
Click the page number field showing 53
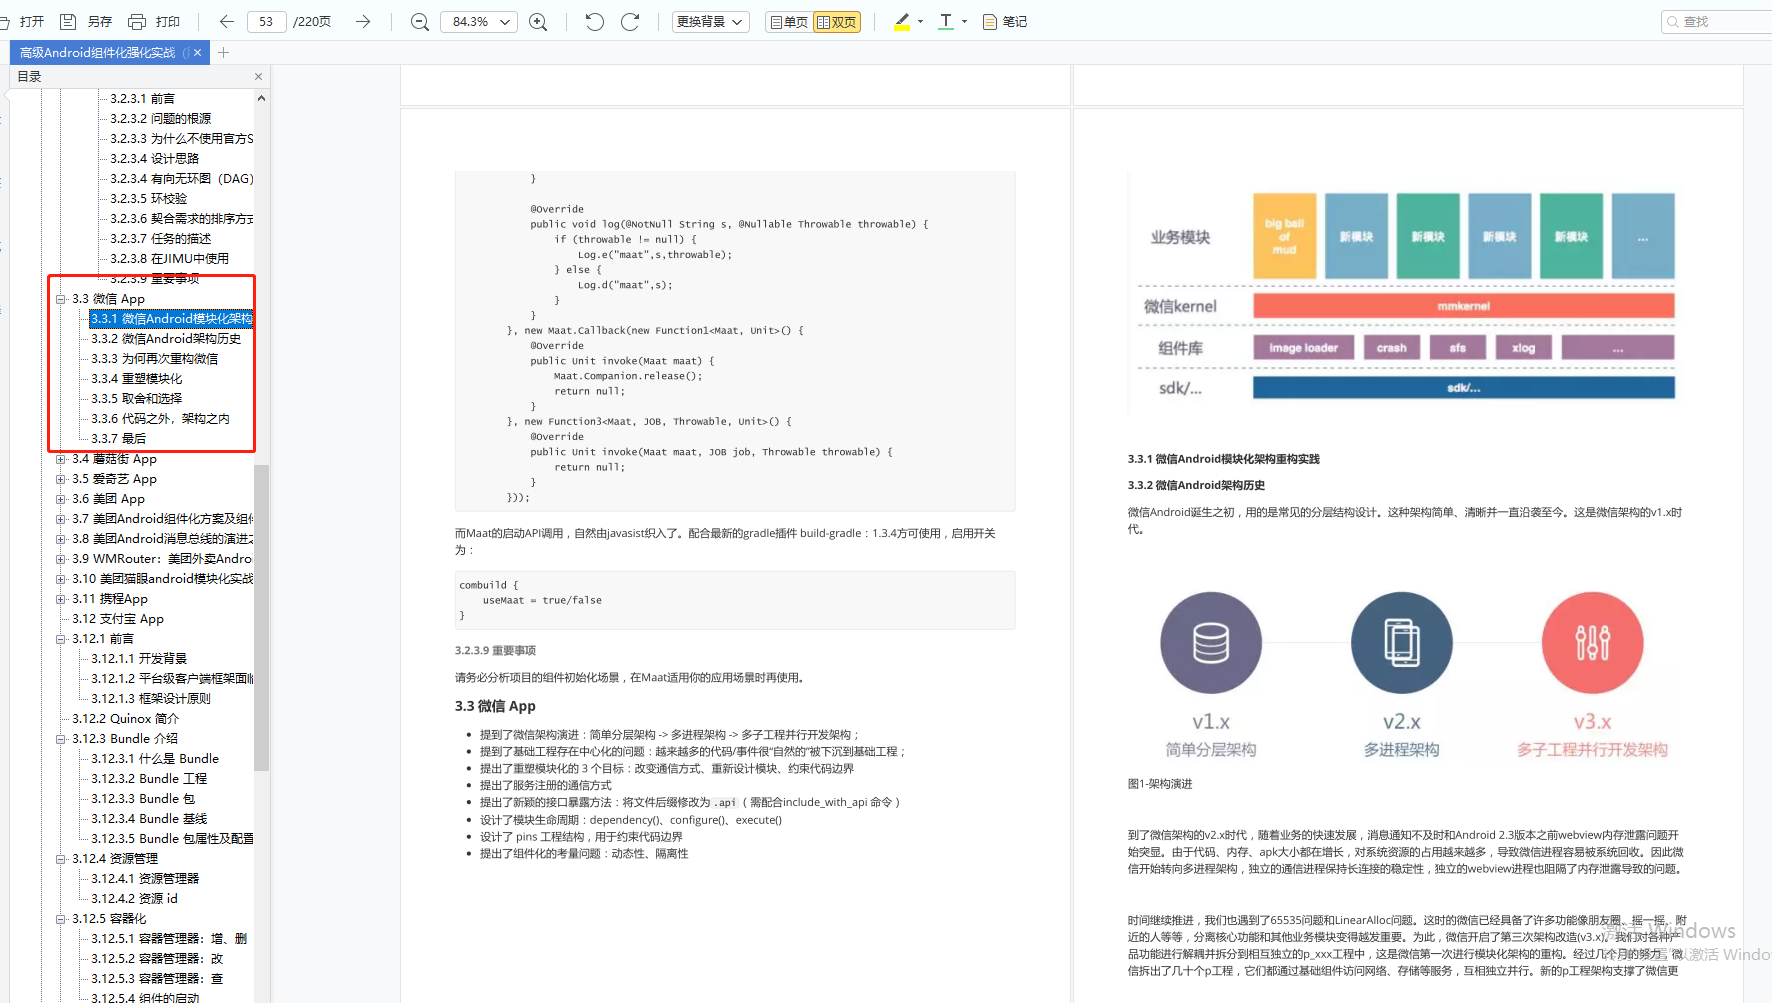(x=266, y=21)
